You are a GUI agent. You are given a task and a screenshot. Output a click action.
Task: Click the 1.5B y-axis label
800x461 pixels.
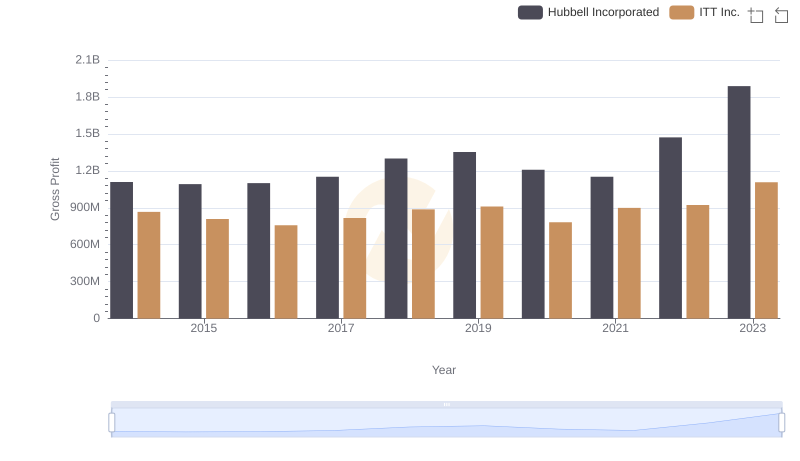88,134
